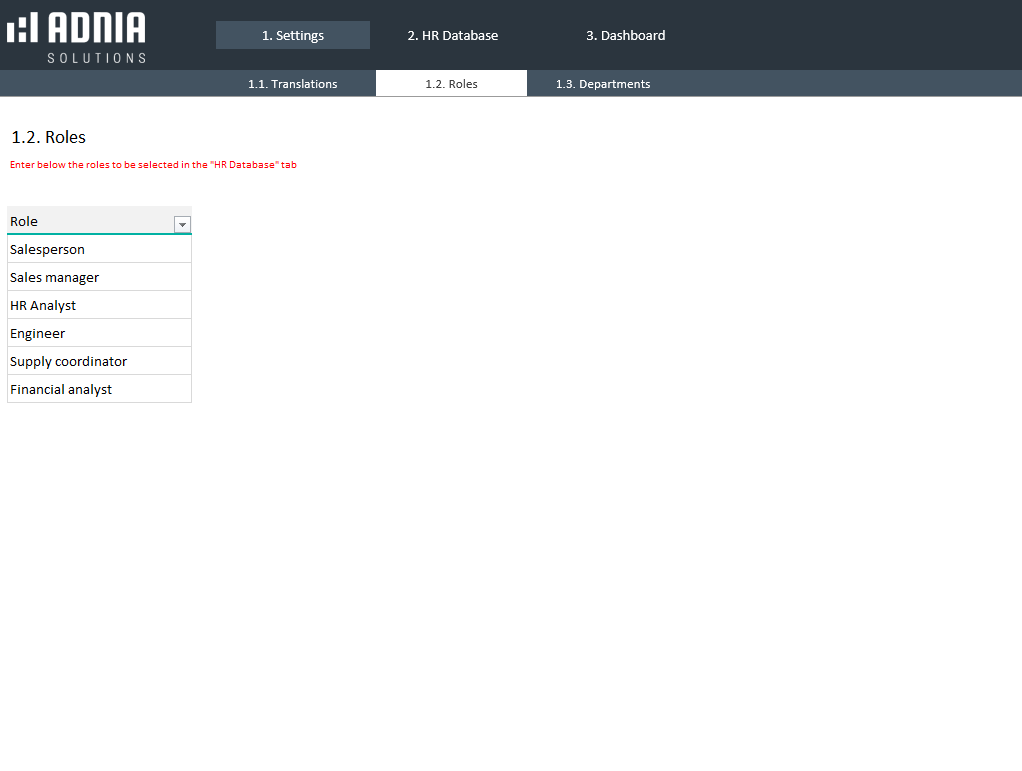Click the red HR Database instruction text

pos(153,165)
